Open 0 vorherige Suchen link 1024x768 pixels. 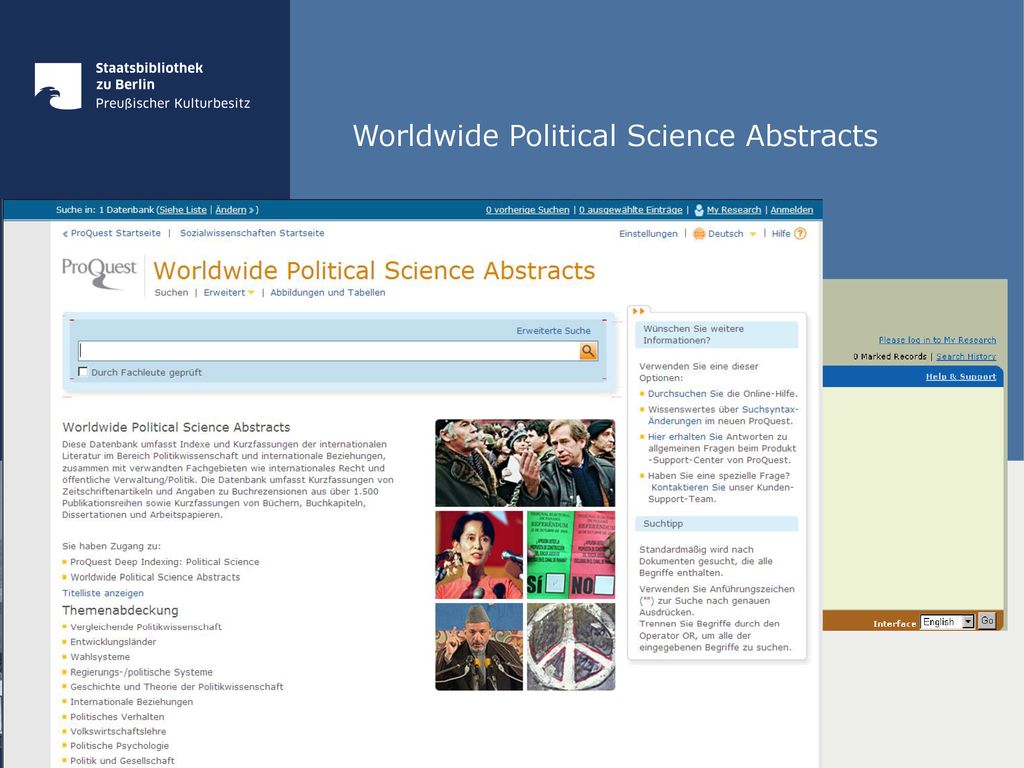[x=528, y=210]
